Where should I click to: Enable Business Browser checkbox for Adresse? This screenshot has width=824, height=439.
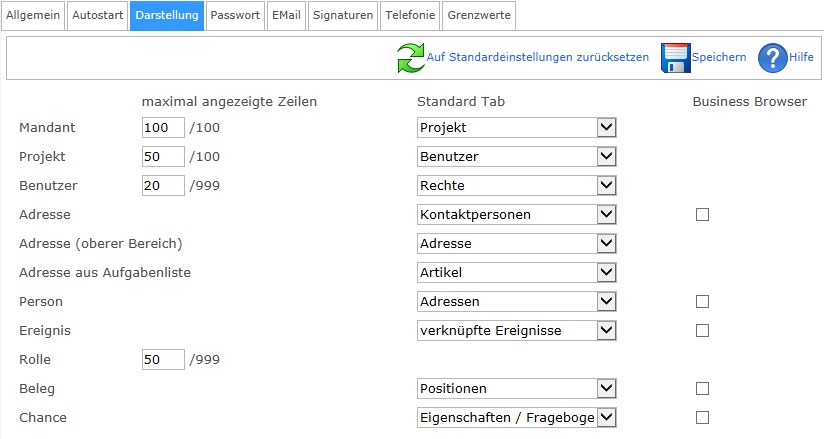click(702, 214)
